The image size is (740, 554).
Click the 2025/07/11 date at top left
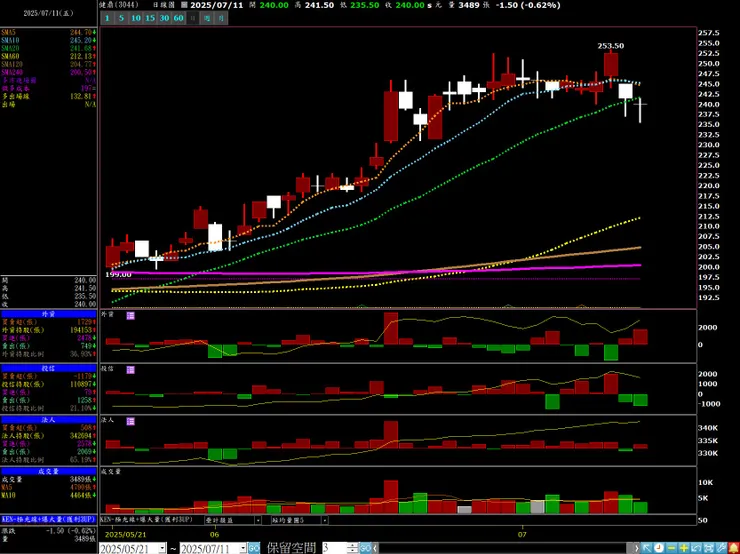(49, 13)
